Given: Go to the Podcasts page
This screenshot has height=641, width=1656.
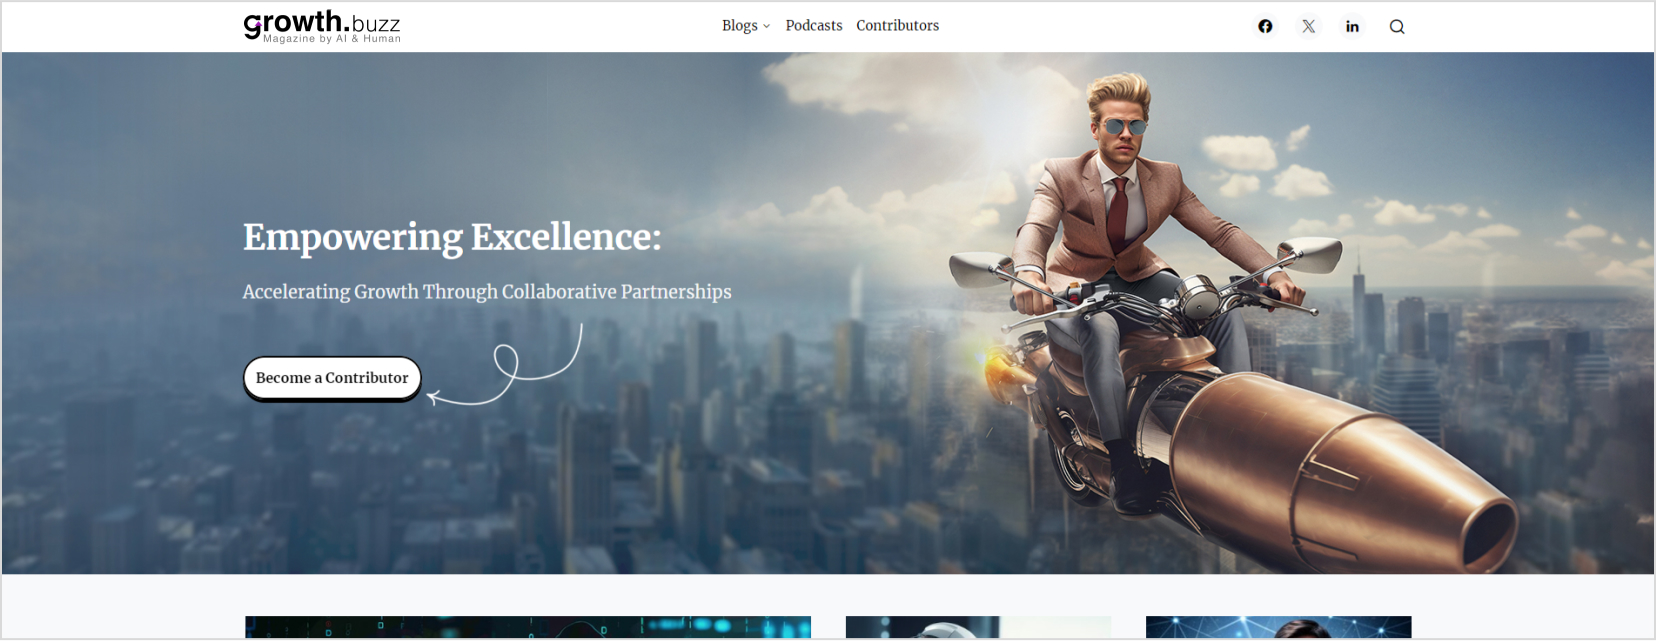Looking at the screenshot, I should point(813,26).
